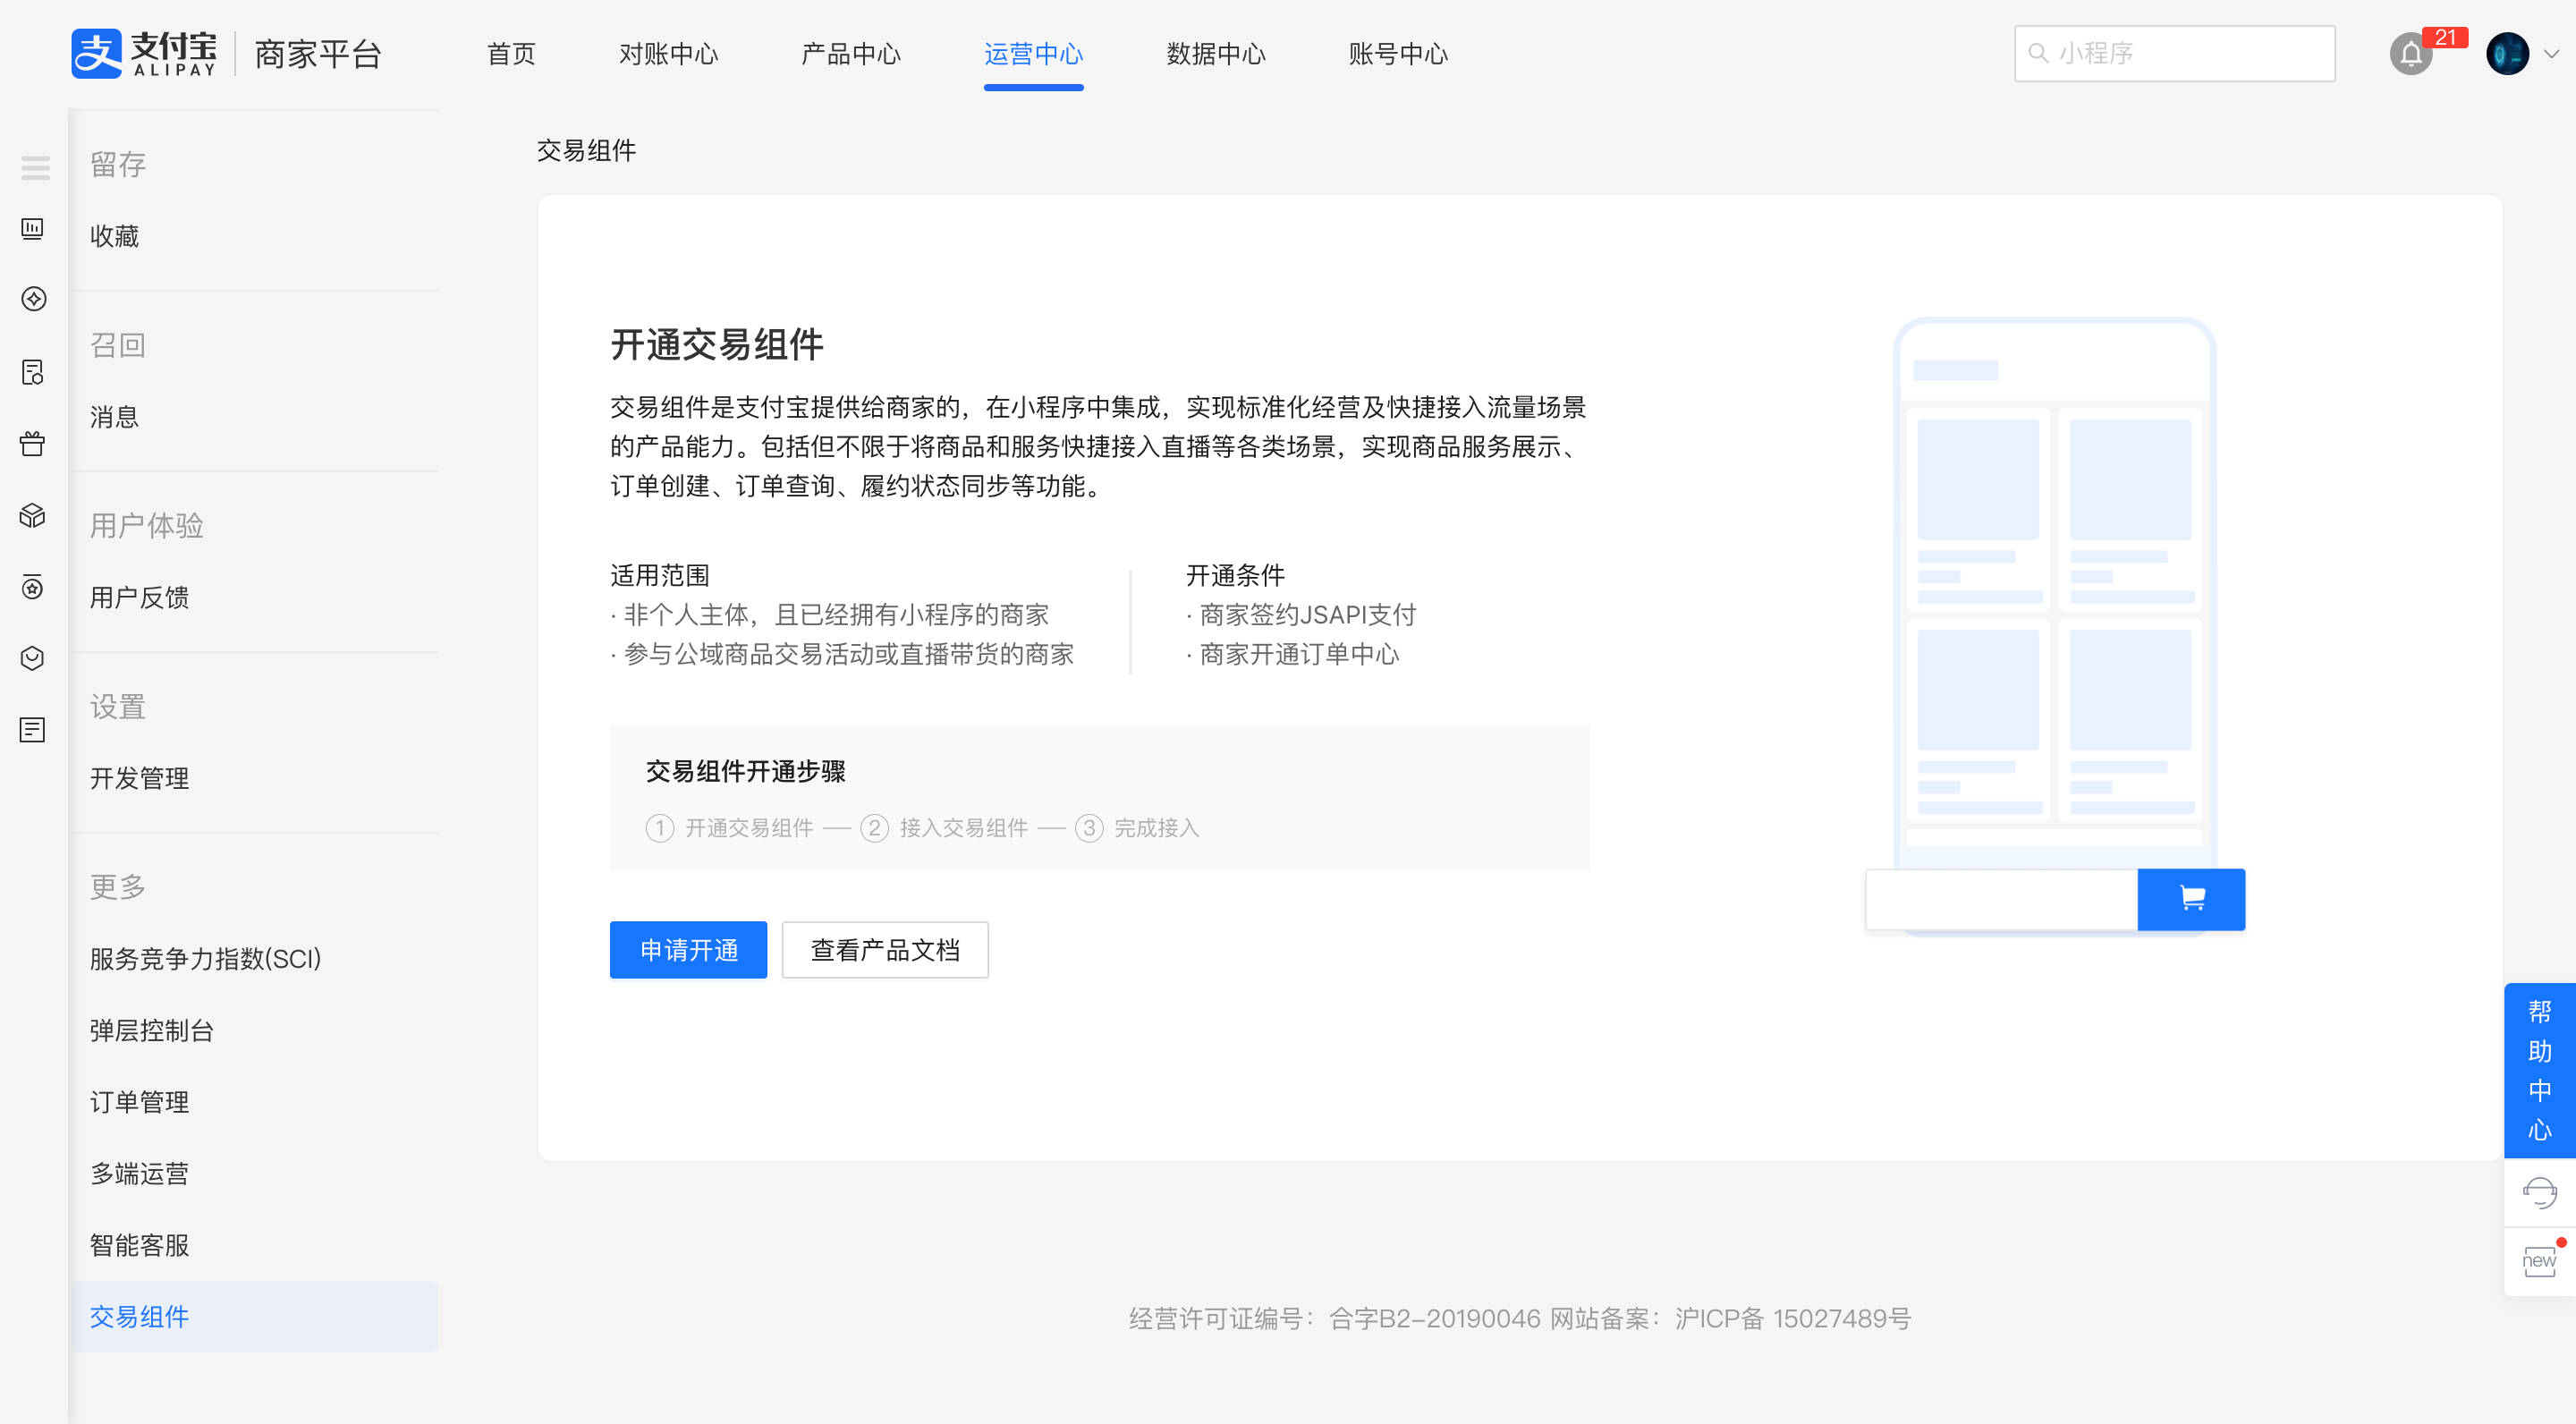Open 服务竞争力指数(SCI) in the sidebar

(x=206, y=959)
